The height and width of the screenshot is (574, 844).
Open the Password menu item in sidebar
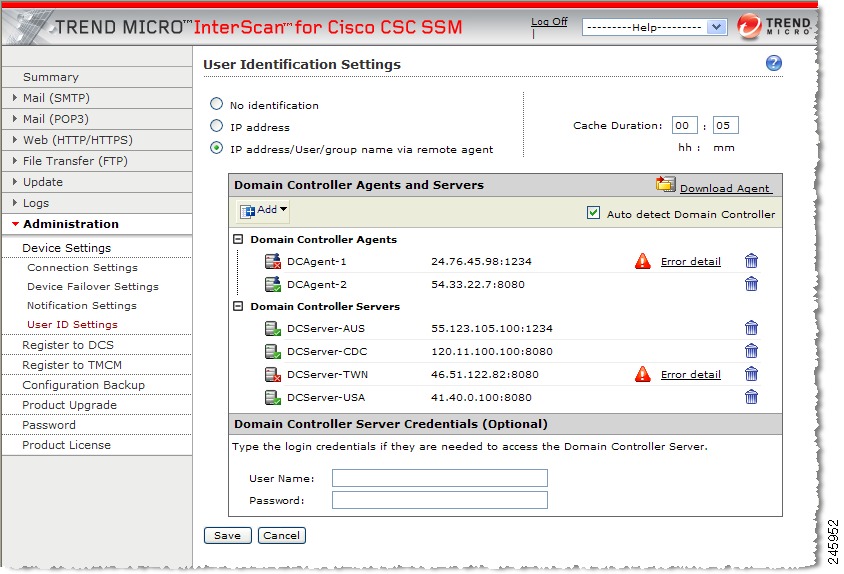tap(49, 425)
